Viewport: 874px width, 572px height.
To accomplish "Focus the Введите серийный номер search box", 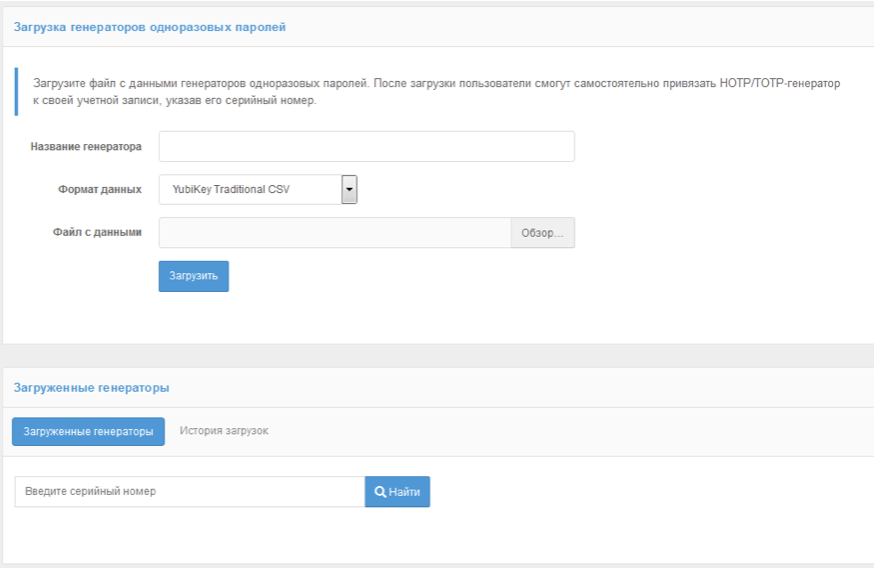I will pos(189,492).
